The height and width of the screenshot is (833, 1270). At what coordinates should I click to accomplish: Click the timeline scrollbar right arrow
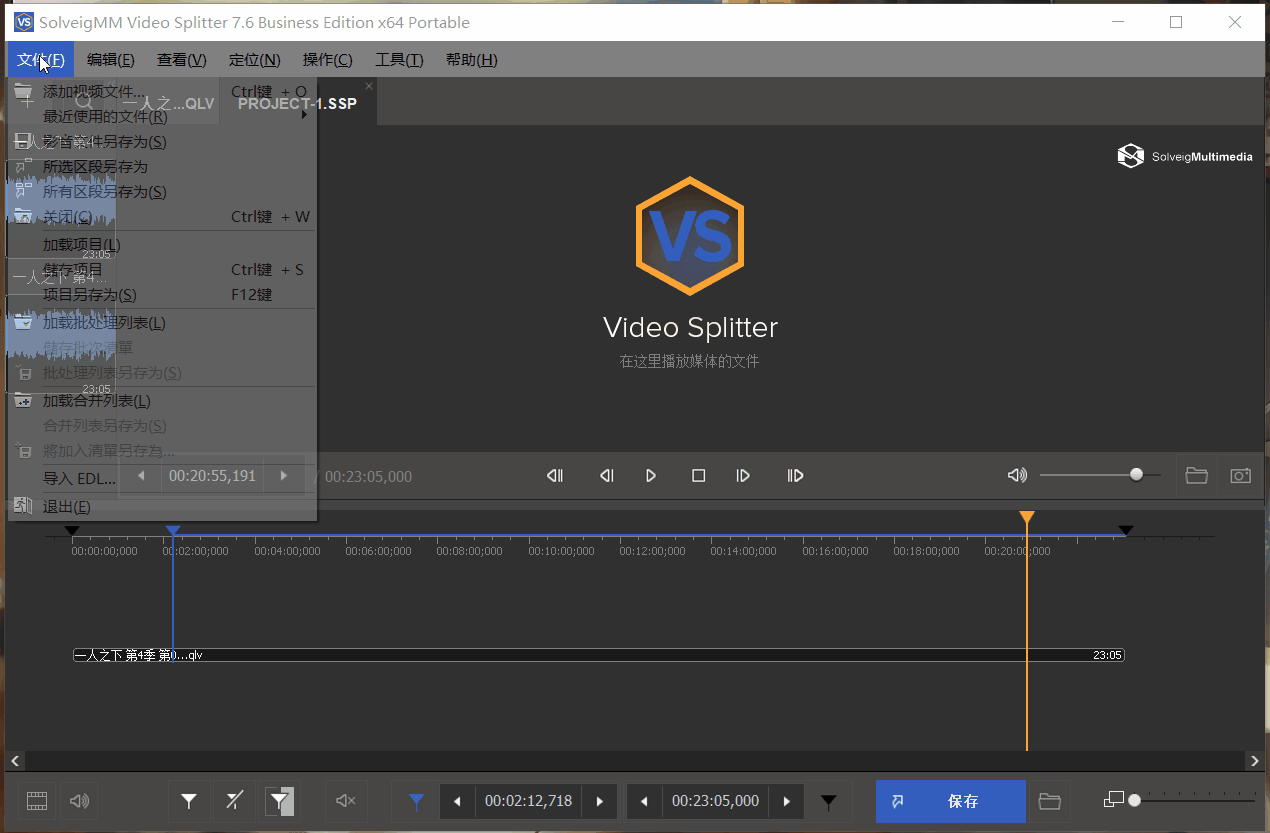[x=1255, y=761]
